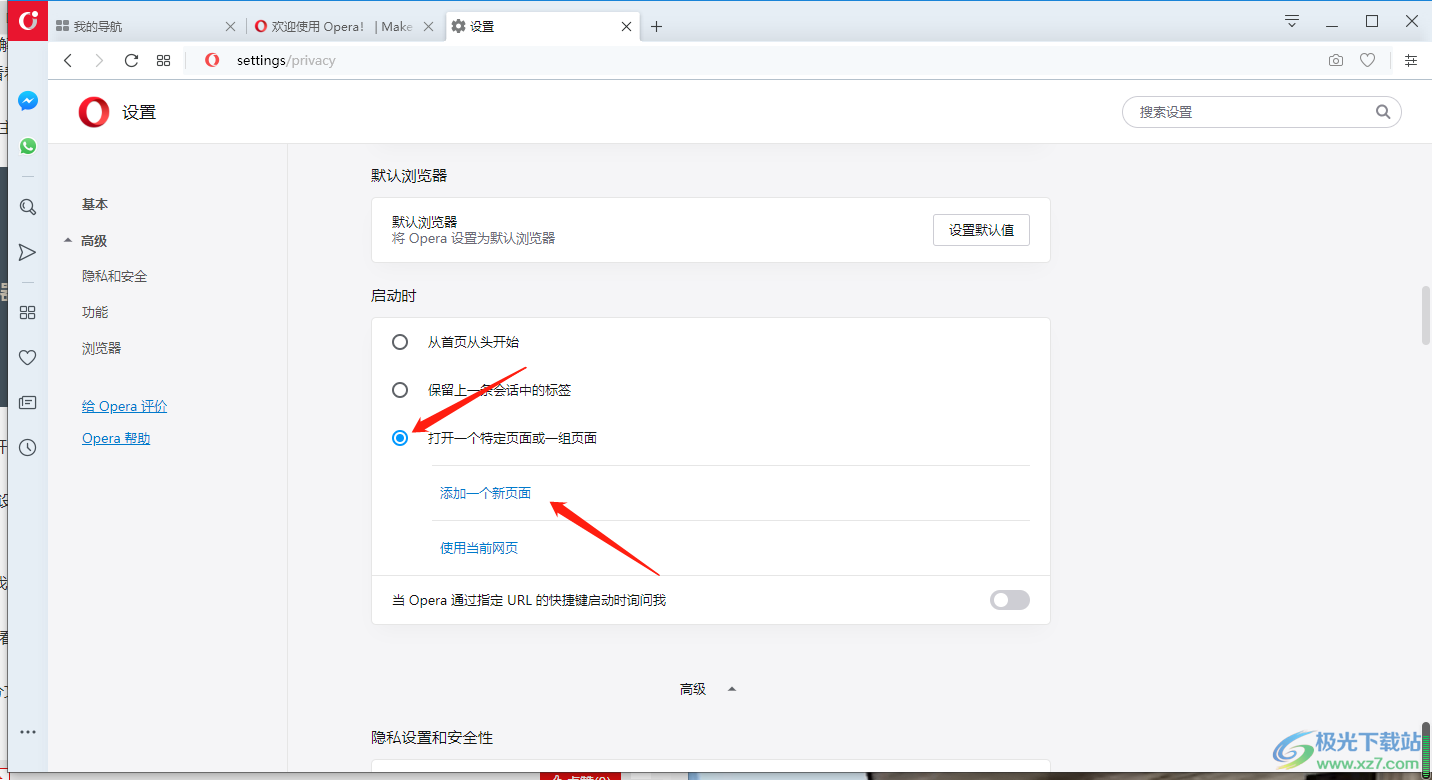Open bookmarks heart in sidebar
The width and height of the screenshot is (1432, 780).
tap(28, 357)
